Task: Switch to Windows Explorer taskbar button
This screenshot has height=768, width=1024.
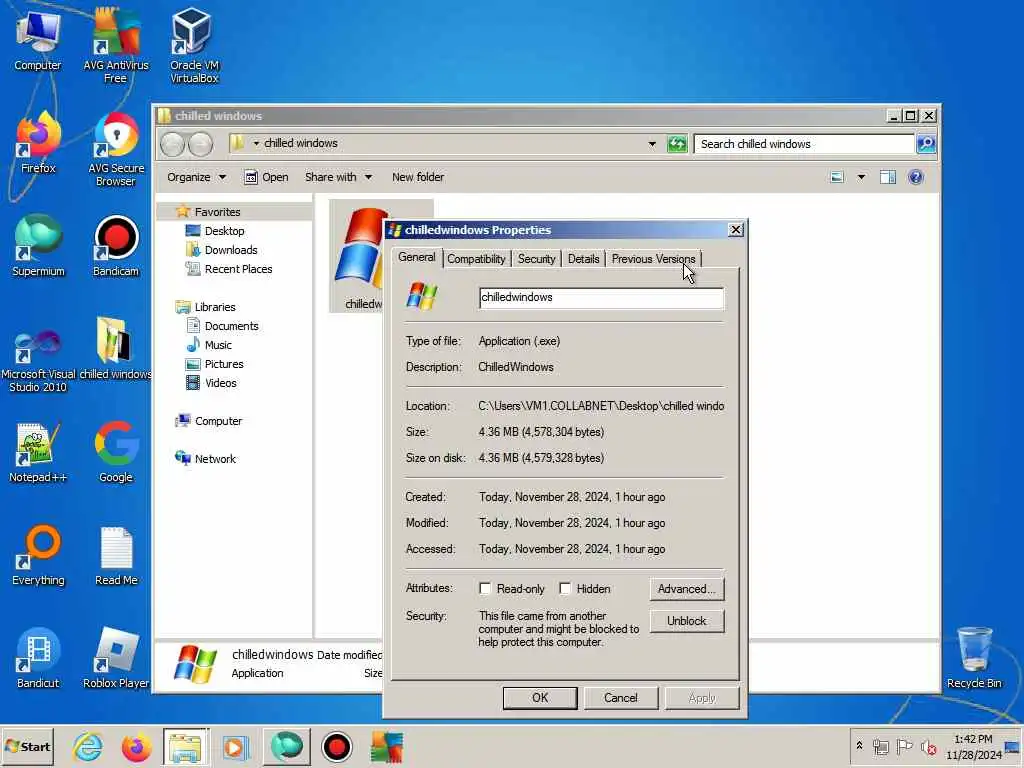Action: pyautogui.click(x=185, y=747)
